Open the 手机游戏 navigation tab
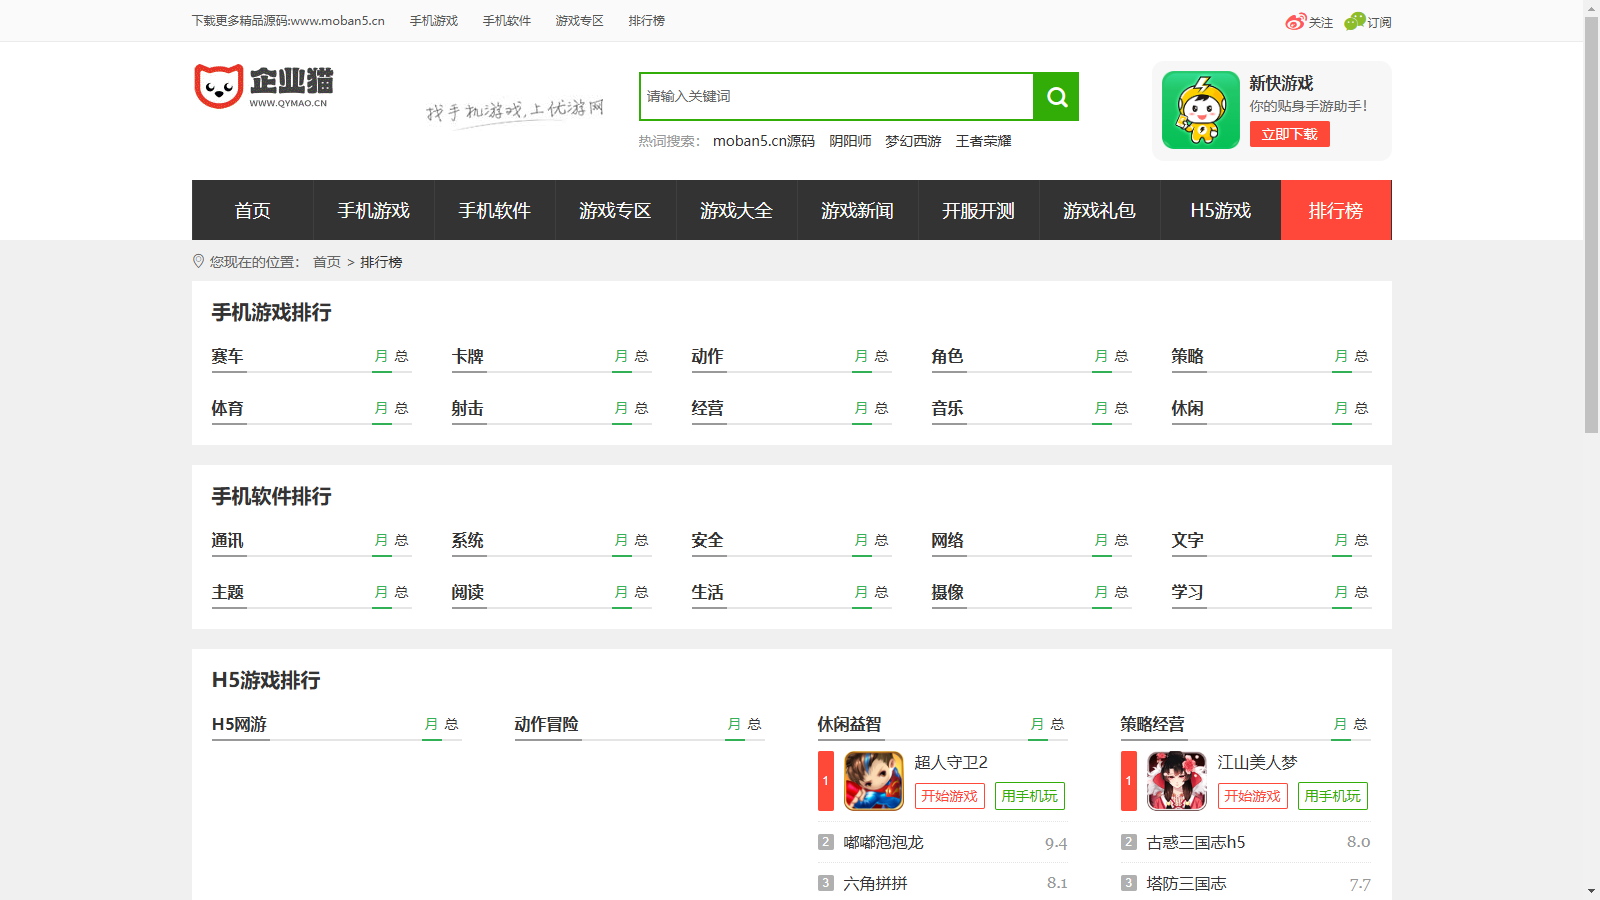 click(x=373, y=211)
